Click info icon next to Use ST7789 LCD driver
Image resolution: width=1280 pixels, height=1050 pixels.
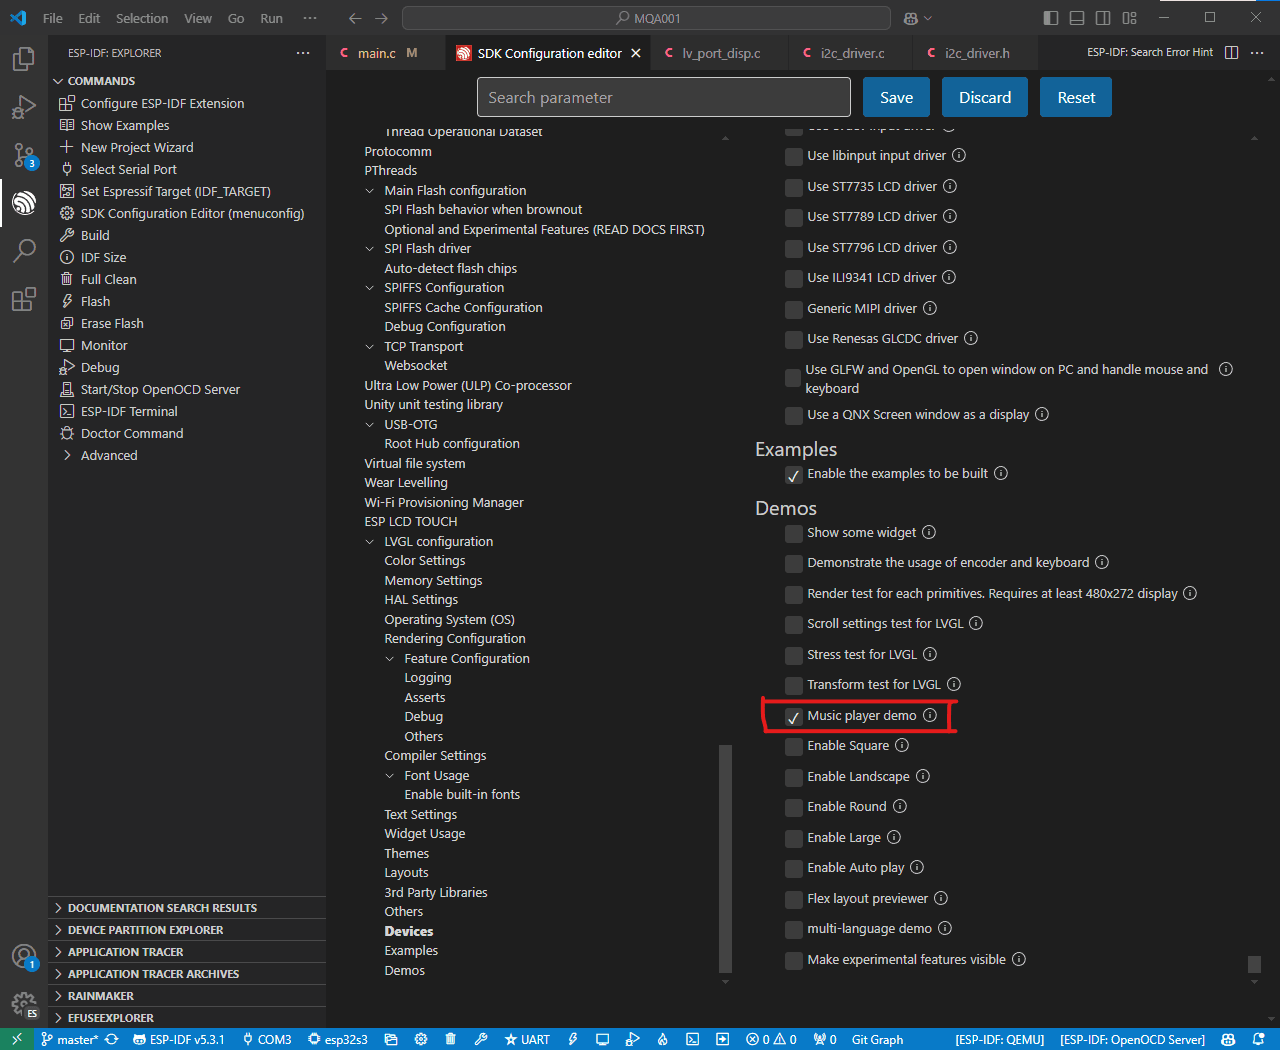click(x=950, y=216)
